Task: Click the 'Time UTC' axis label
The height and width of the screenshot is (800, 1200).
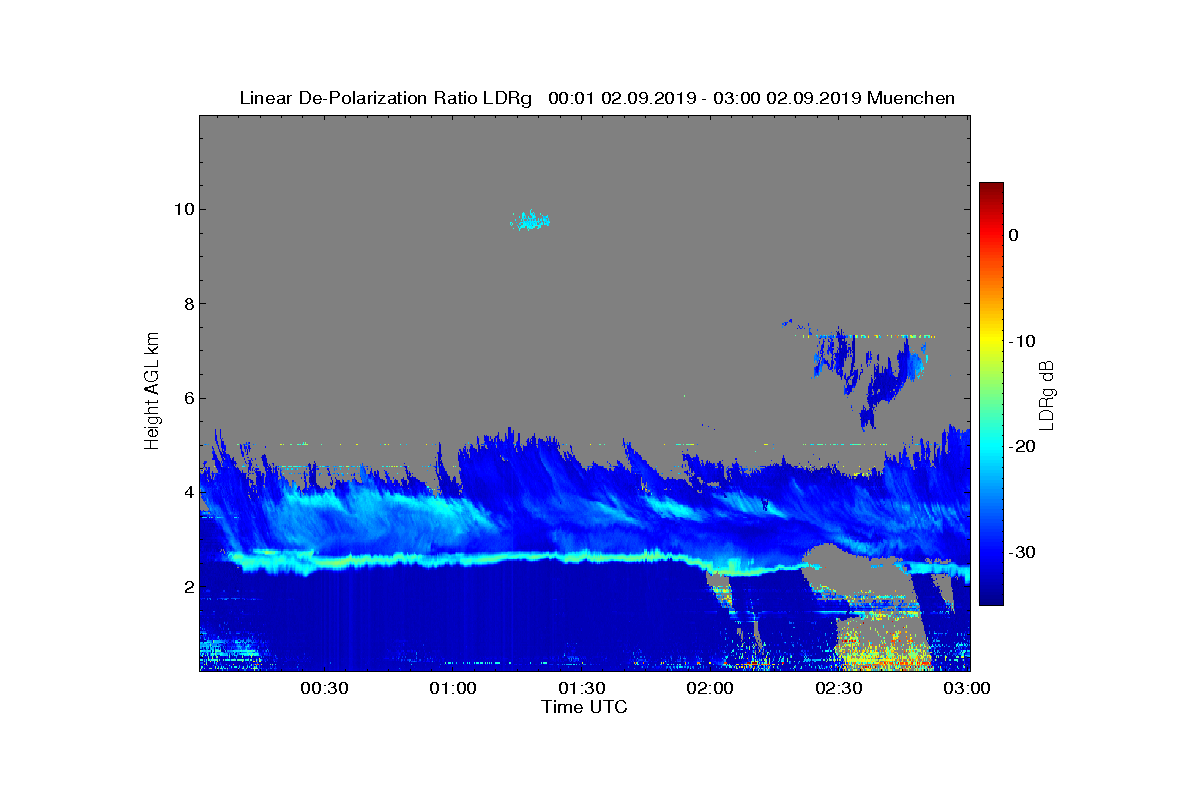Action: point(584,707)
